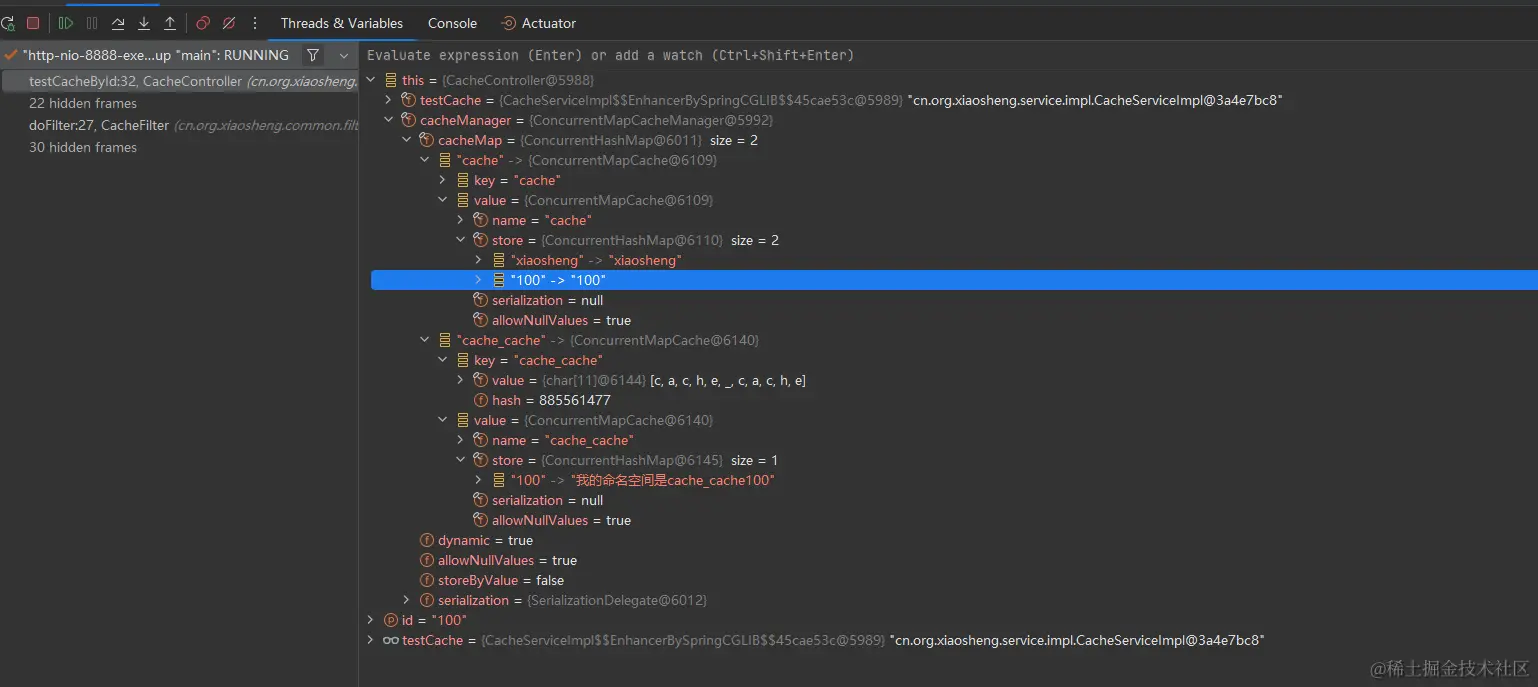Expand the char[11]@6144 value node
Image resolution: width=1538 pixels, height=687 pixels.
click(461, 380)
